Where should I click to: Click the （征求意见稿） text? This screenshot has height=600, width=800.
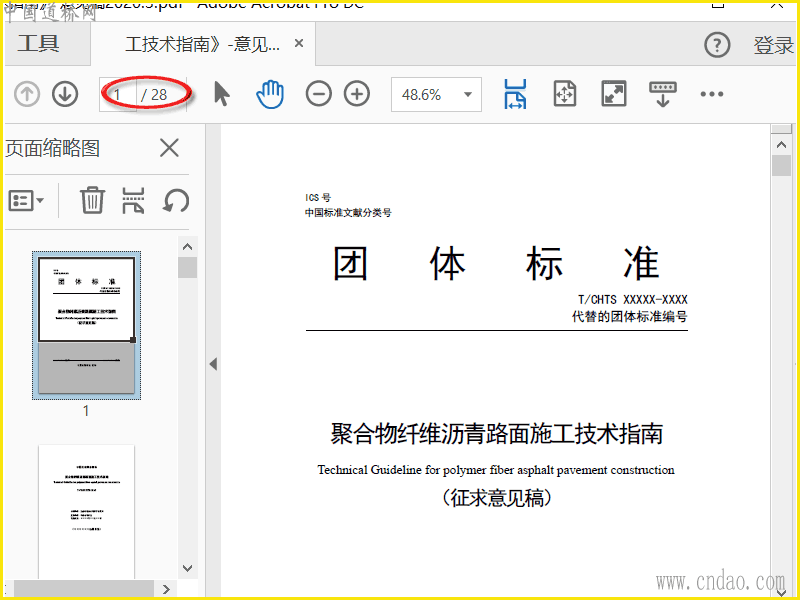point(497,498)
